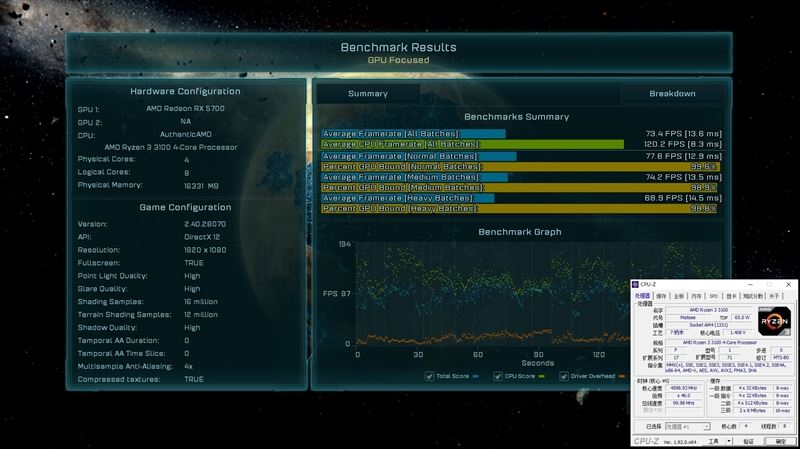Open the 主板 mainboard tab in CPU-Z
Viewport: 800px width, 449px height.
click(x=678, y=296)
